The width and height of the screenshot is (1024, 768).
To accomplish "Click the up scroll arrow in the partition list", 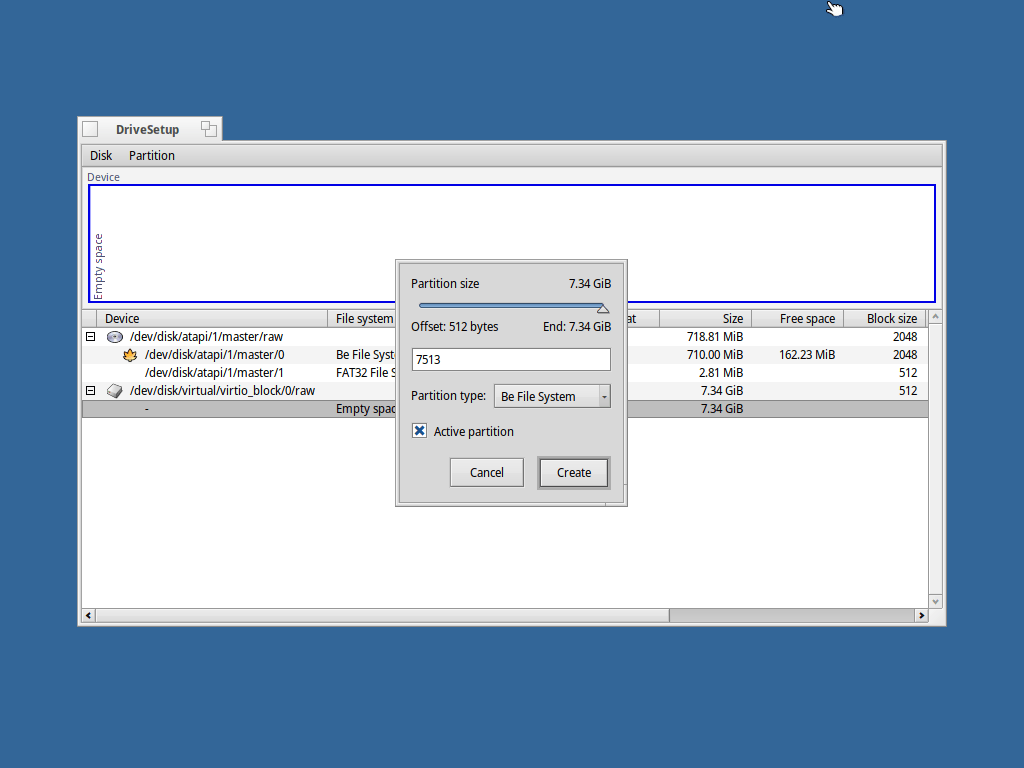I will coord(935,317).
